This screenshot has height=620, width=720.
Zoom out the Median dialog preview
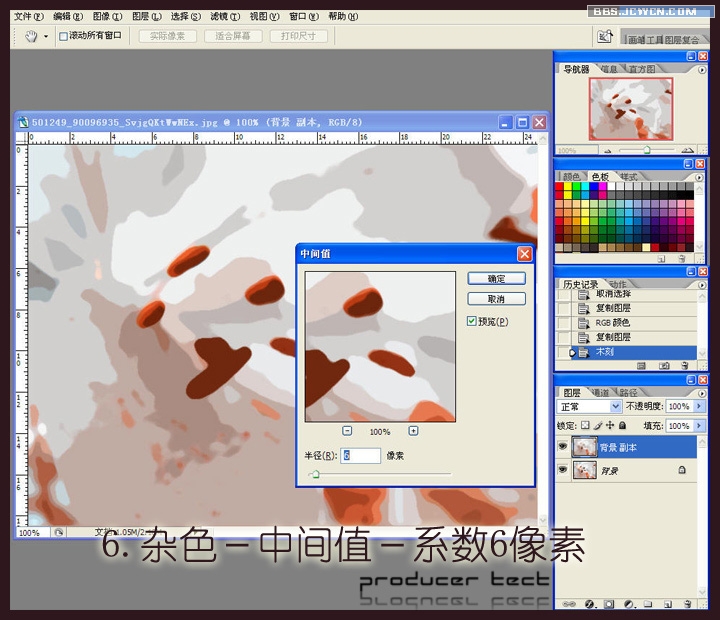coord(347,431)
